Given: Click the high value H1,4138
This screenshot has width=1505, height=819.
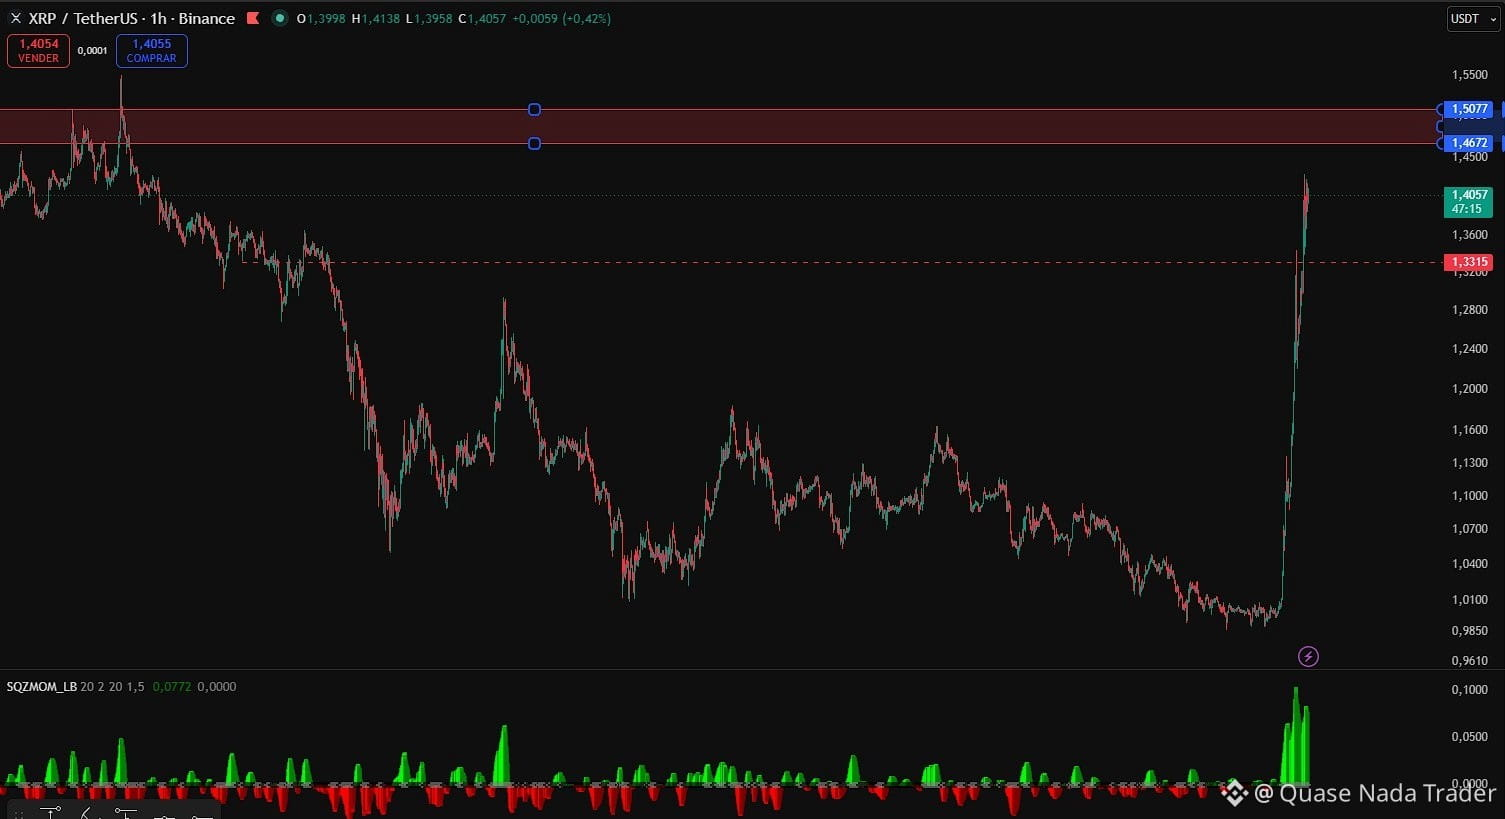Looking at the screenshot, I should tap(375, 19).
